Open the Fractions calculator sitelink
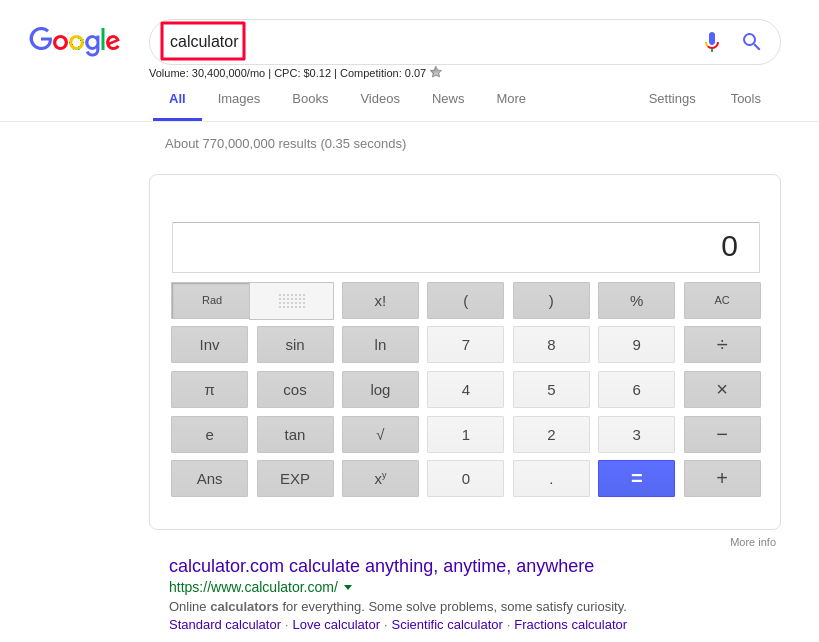 [570, 625]
